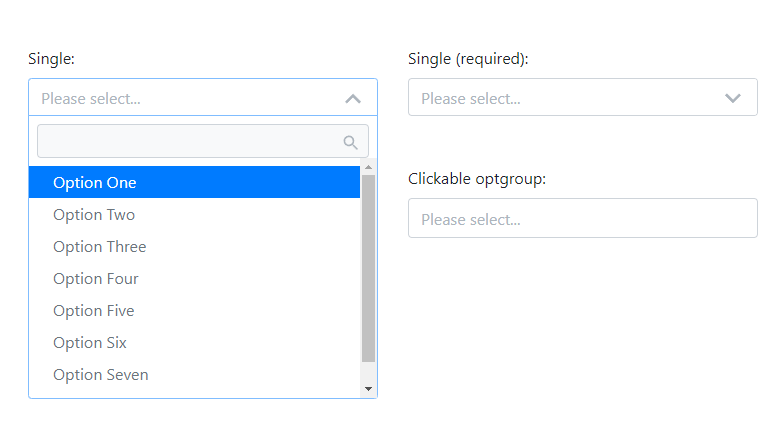768x443 pixels.
Task: Click the scrollbar up arrow
Action: point(368,168)
